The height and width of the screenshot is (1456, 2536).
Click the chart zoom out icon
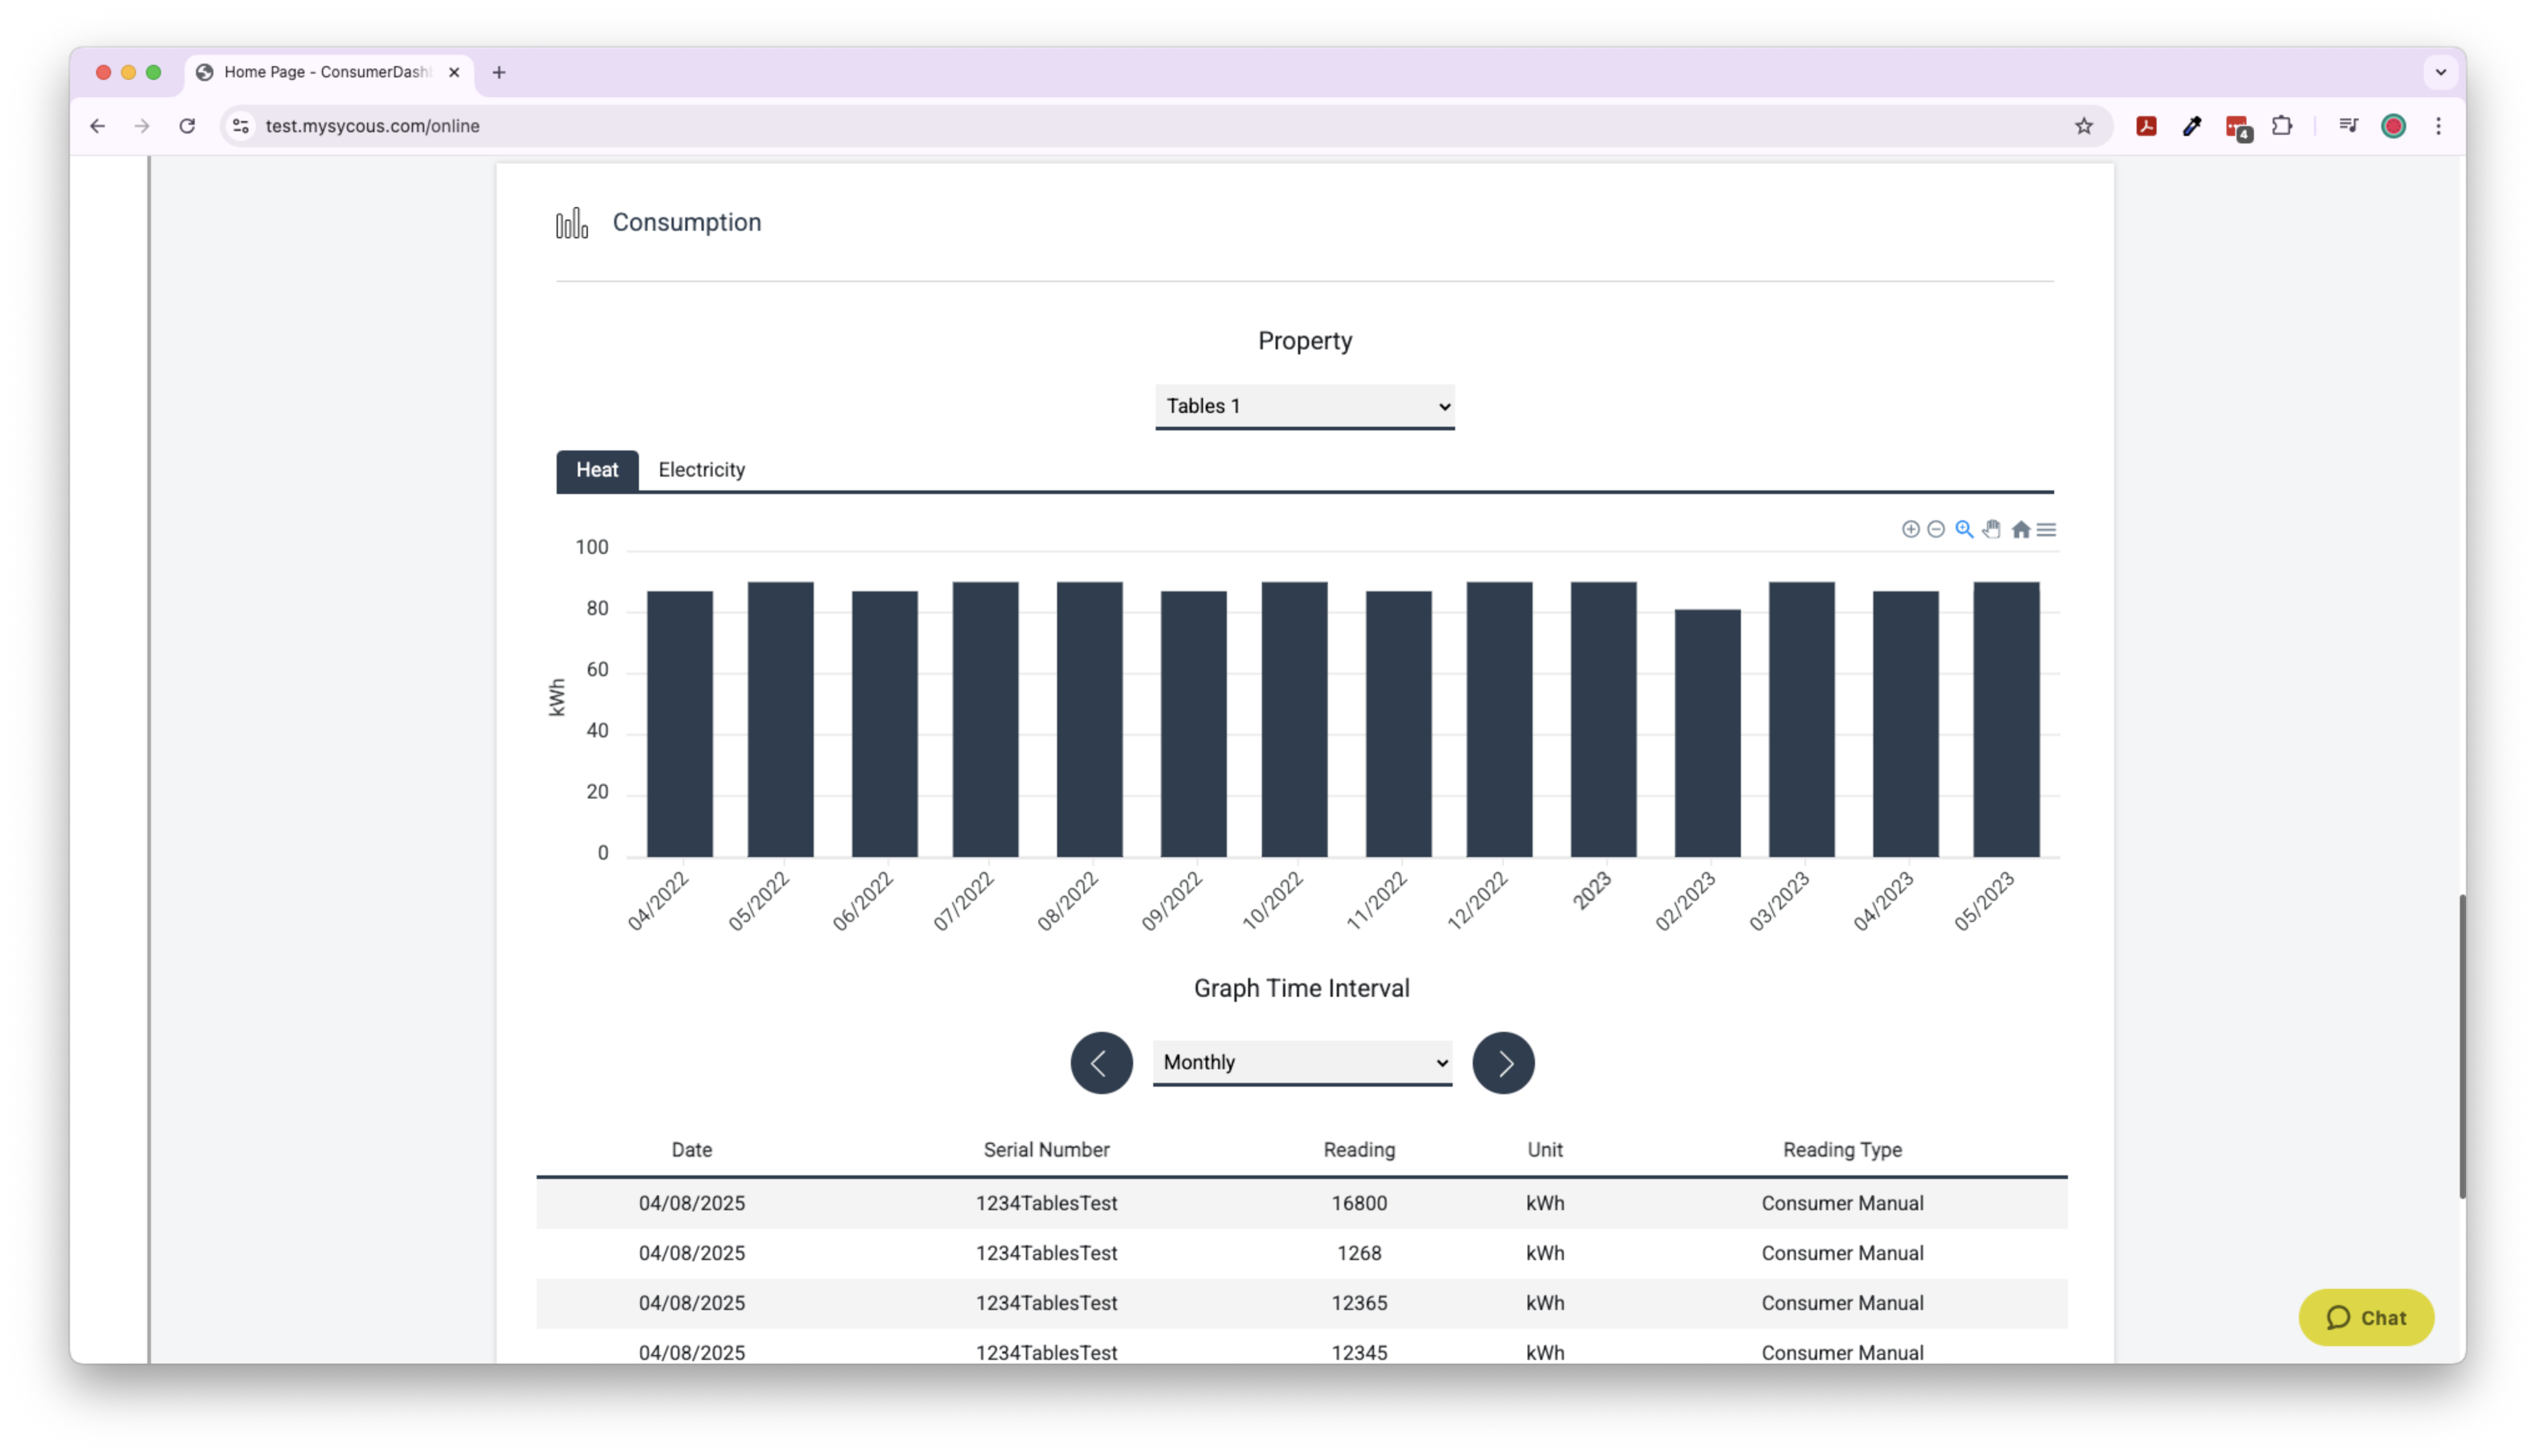point(1936,529)
